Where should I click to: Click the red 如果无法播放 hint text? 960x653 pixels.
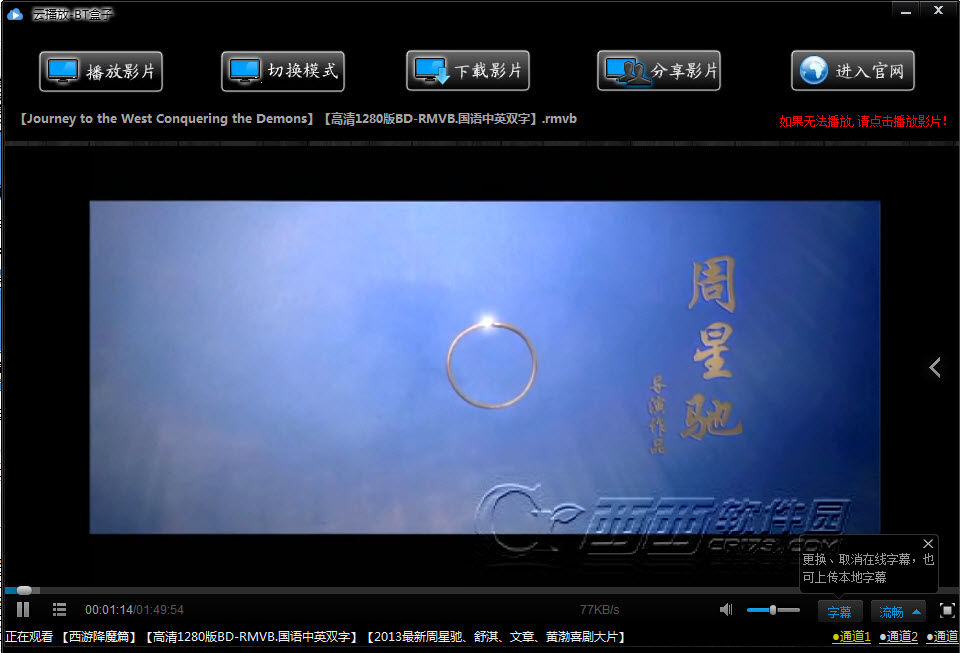click(x=863, y=121)
